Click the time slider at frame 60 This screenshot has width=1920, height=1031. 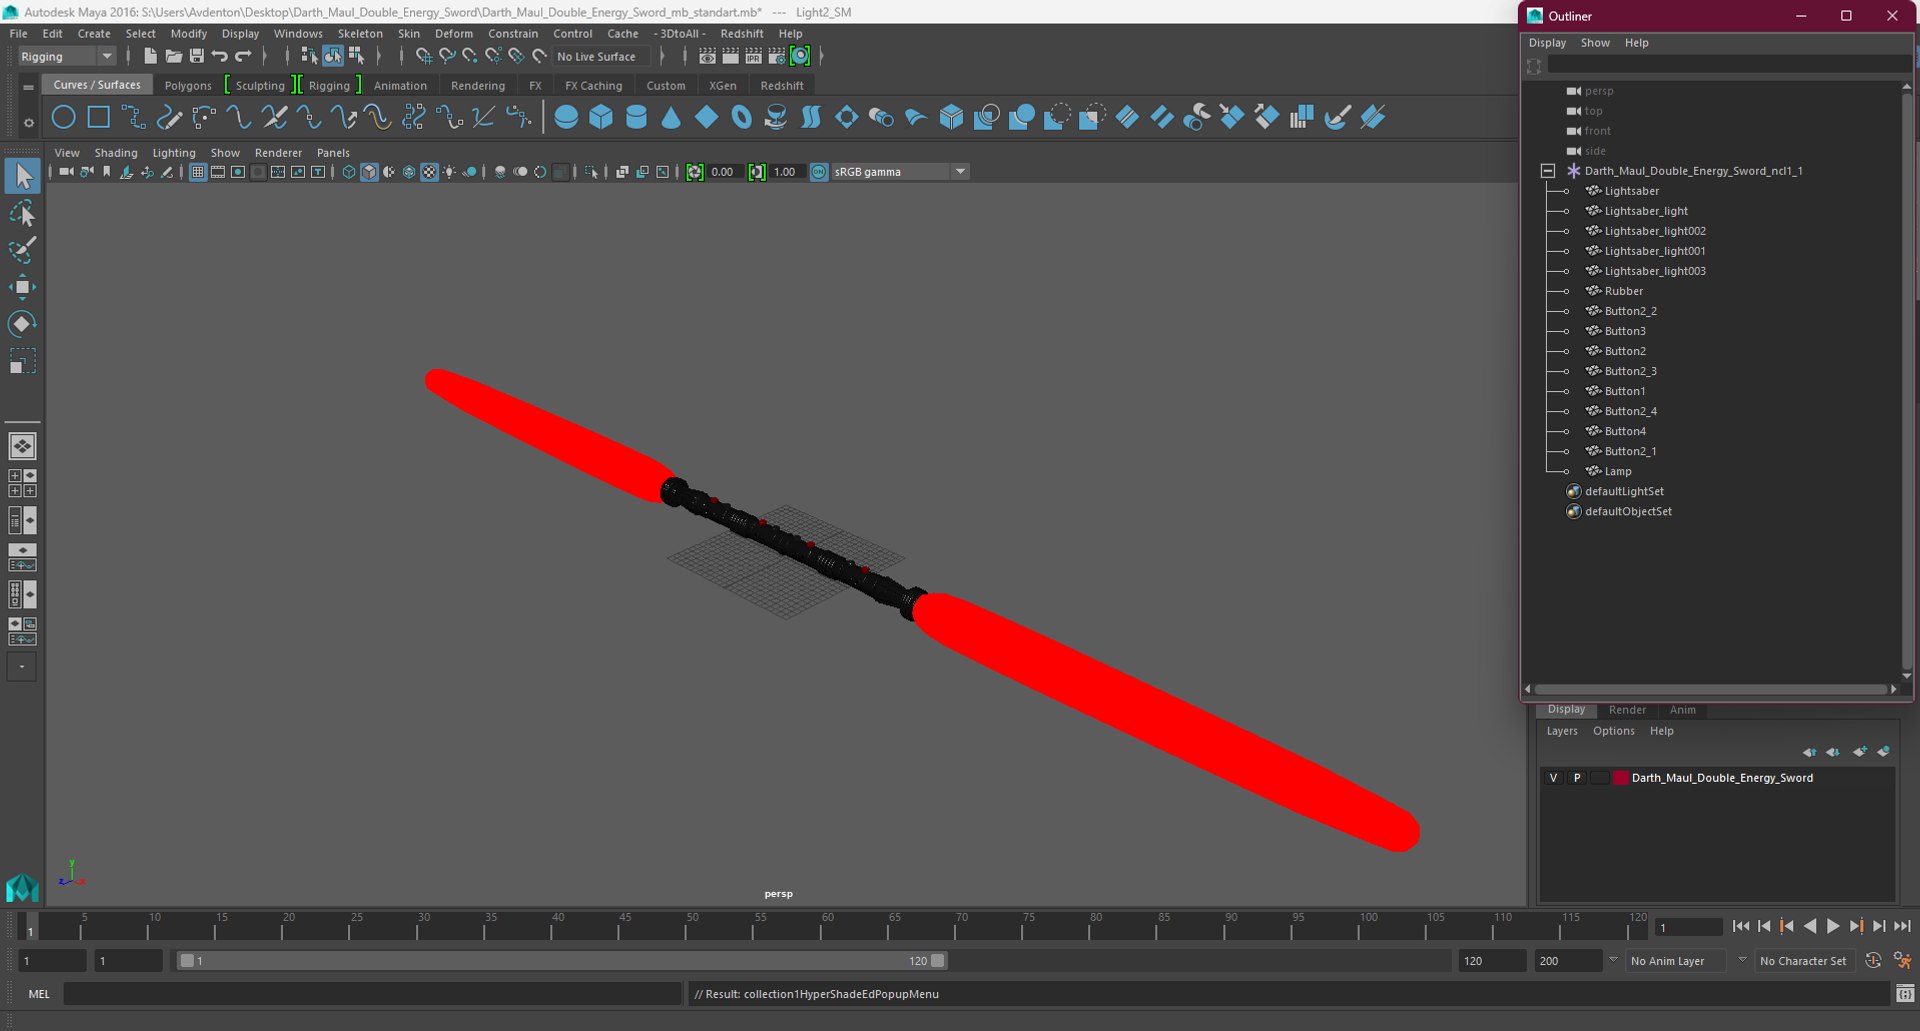coord(826,927)
